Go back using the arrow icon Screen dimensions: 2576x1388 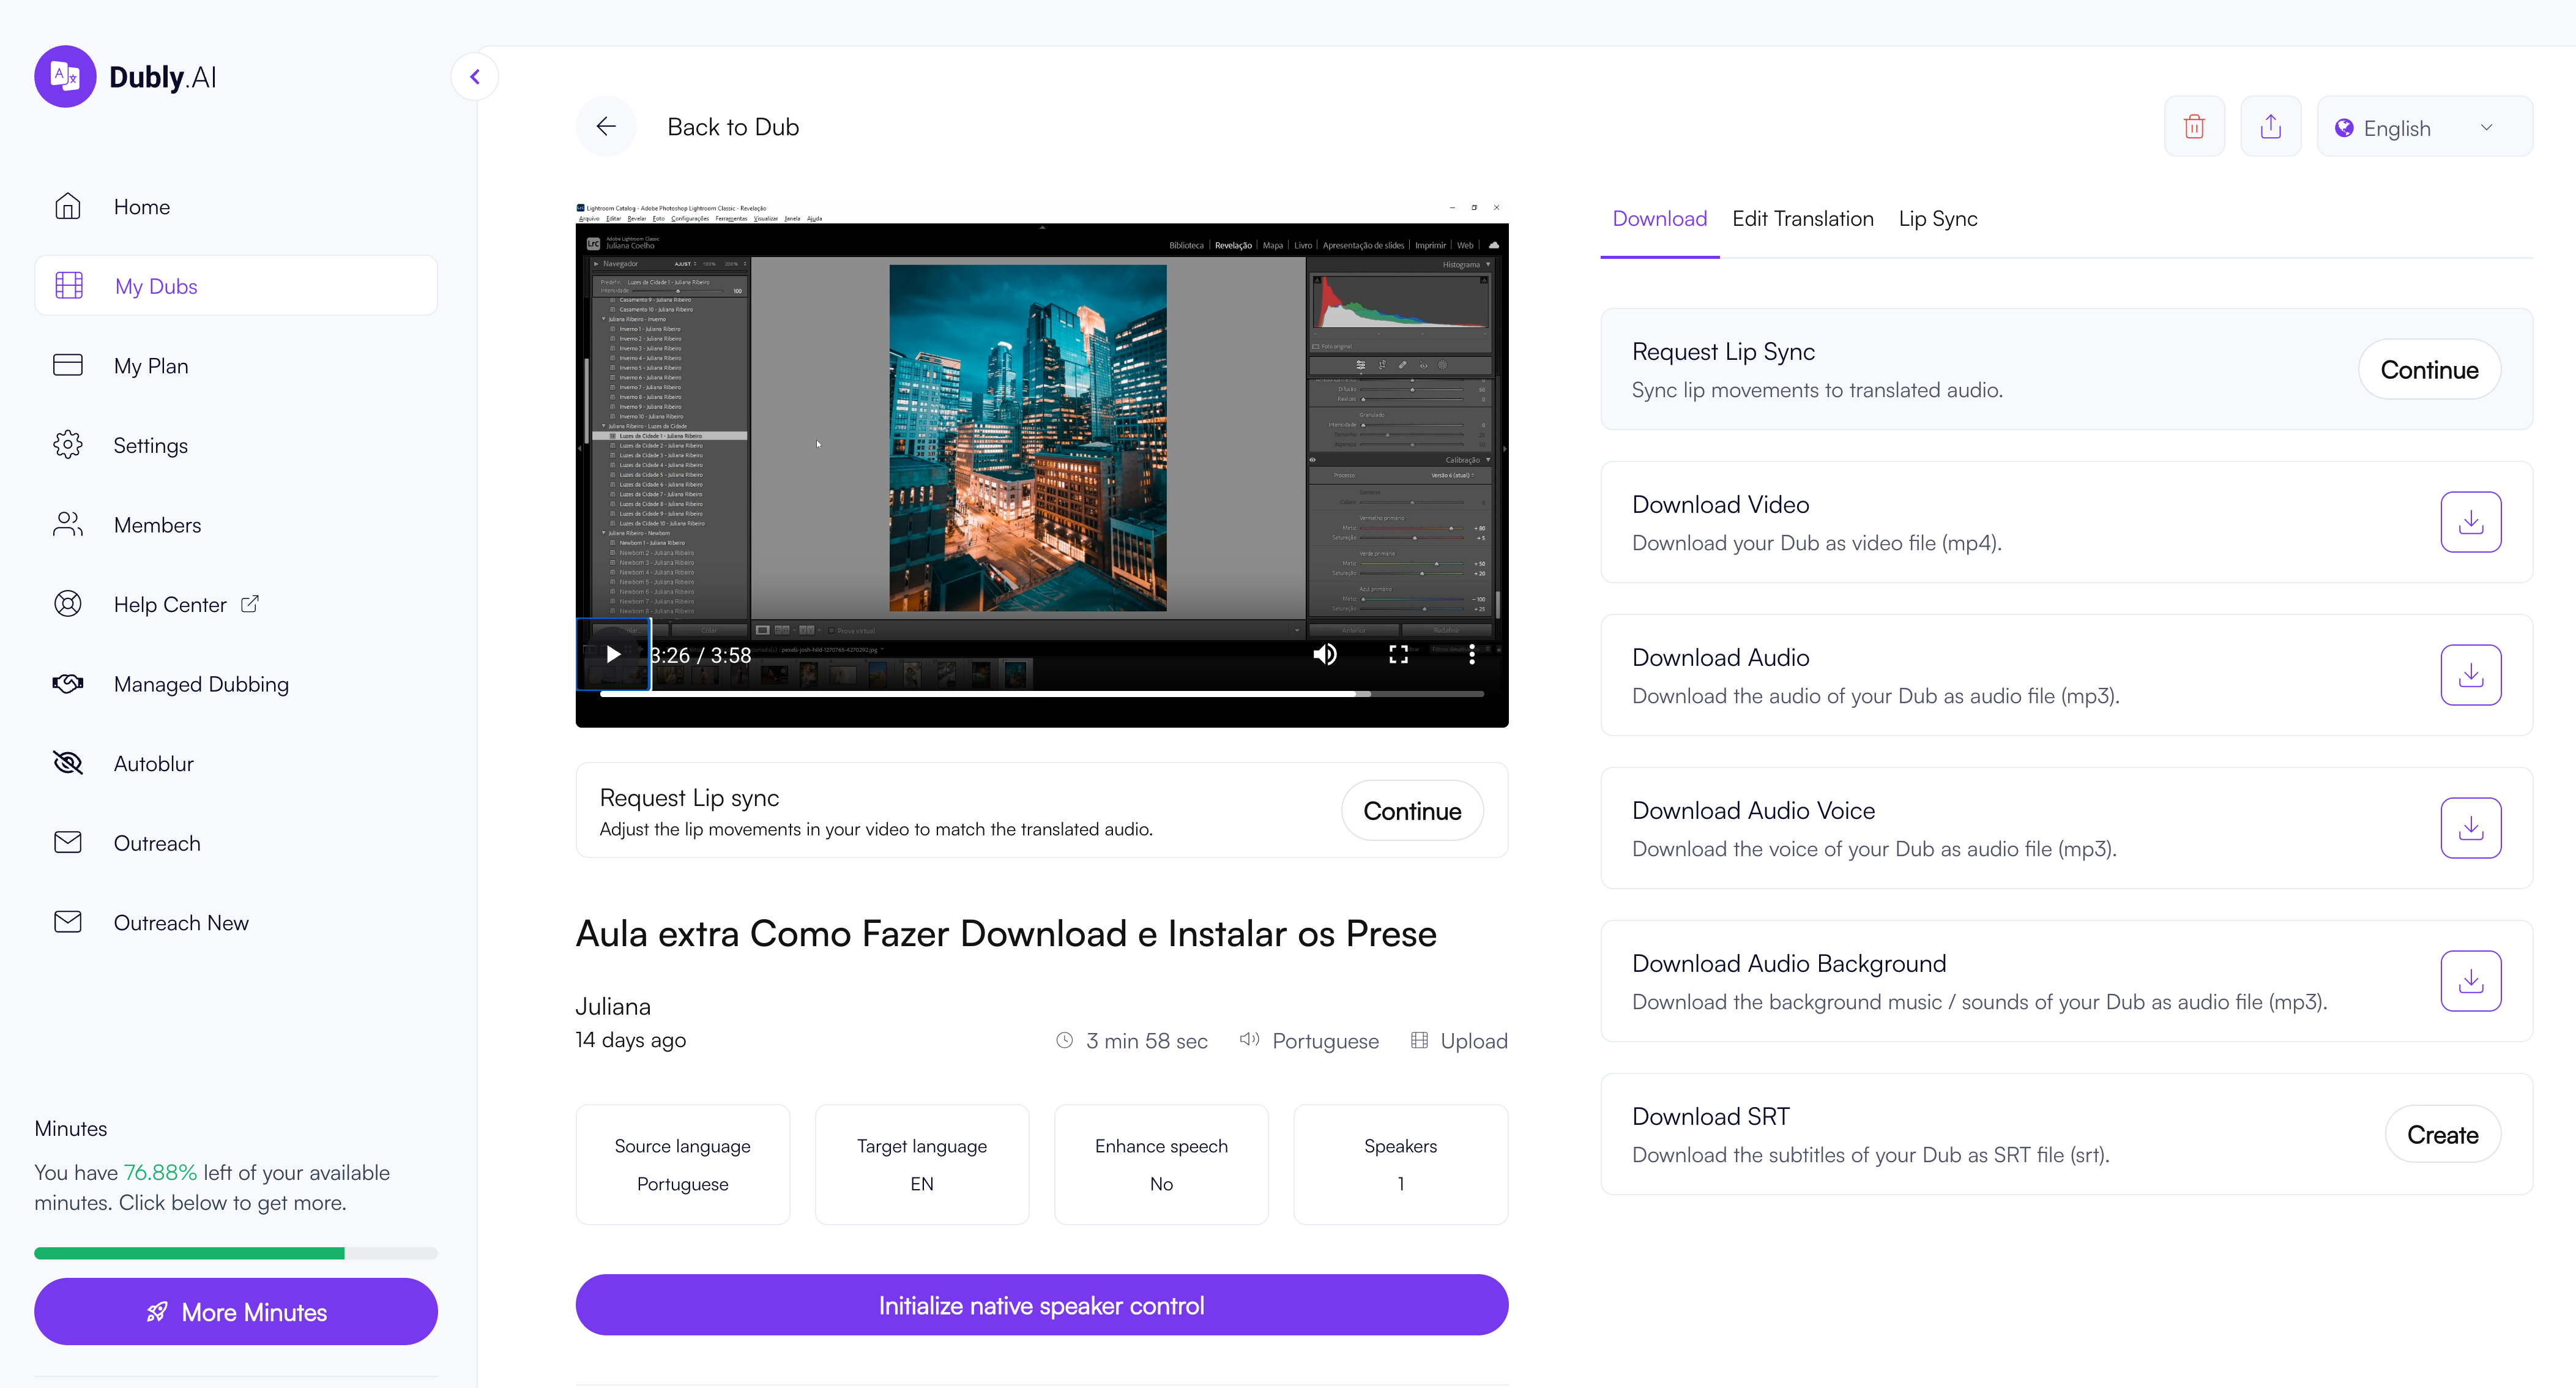point(606,127)
